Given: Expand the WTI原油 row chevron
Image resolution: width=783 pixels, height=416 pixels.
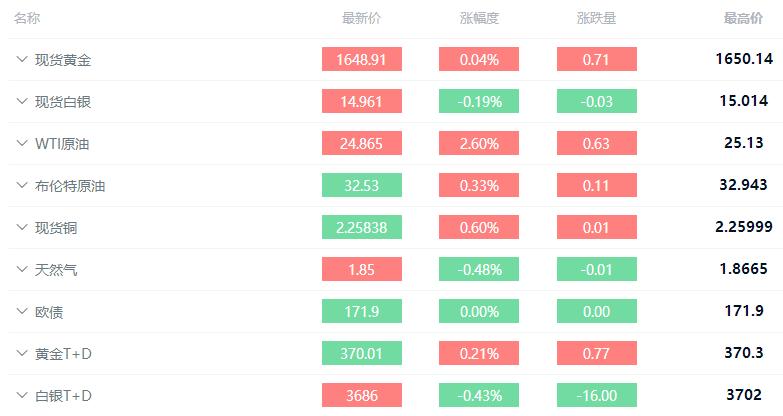Looking at the screenshot, I should coord(21,143).
